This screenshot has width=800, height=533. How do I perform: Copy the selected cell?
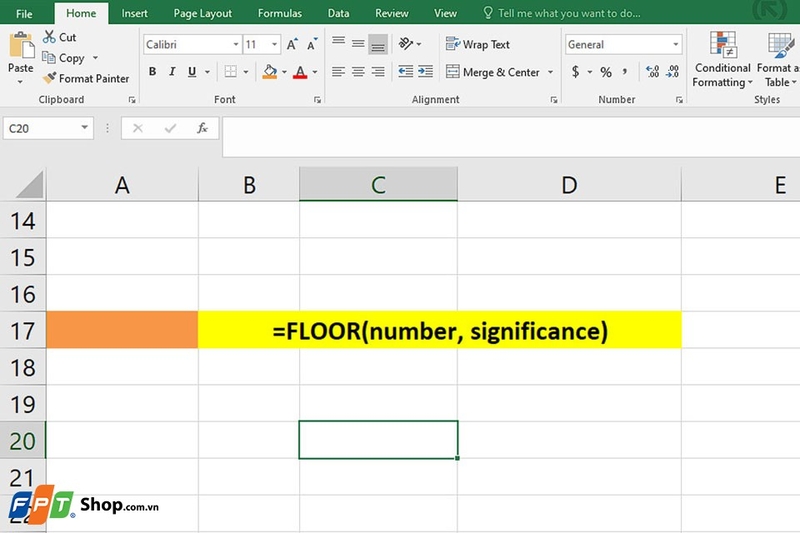[x=63, y=58]
